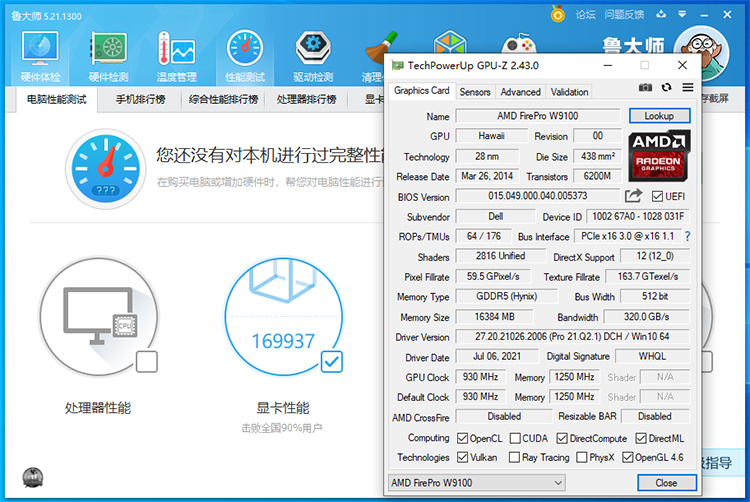This screenshot has width=750, height=502.
Task: Toggle the PhysX checkbox
Action: (582, 457)
